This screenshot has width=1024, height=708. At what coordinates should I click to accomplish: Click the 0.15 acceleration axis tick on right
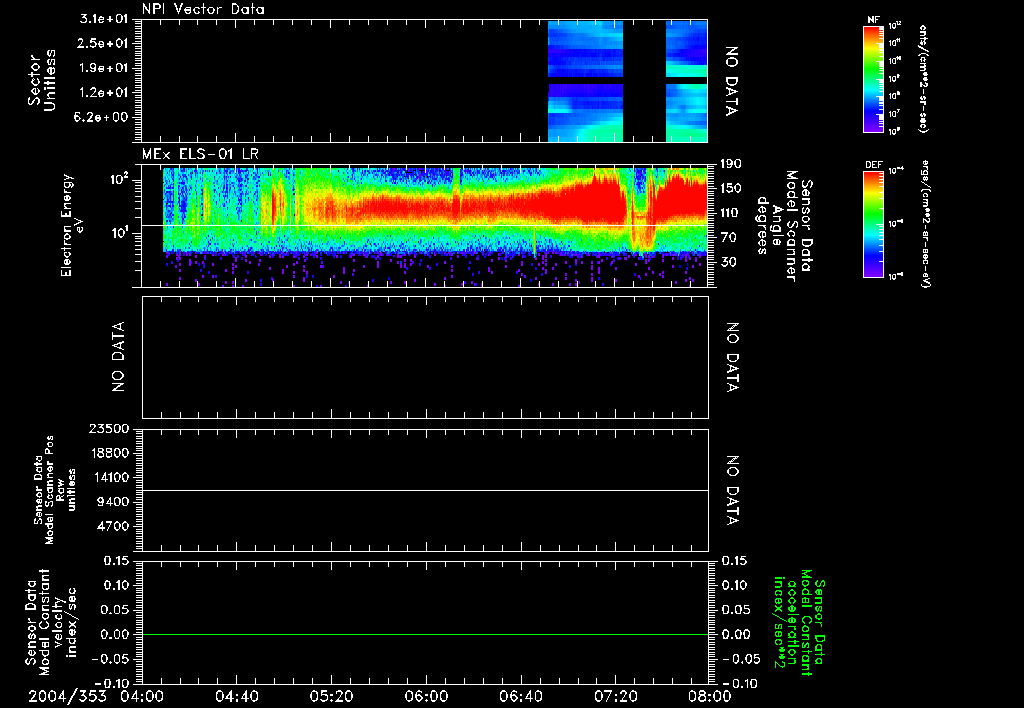pyautogui.click(x=735, y=561)
